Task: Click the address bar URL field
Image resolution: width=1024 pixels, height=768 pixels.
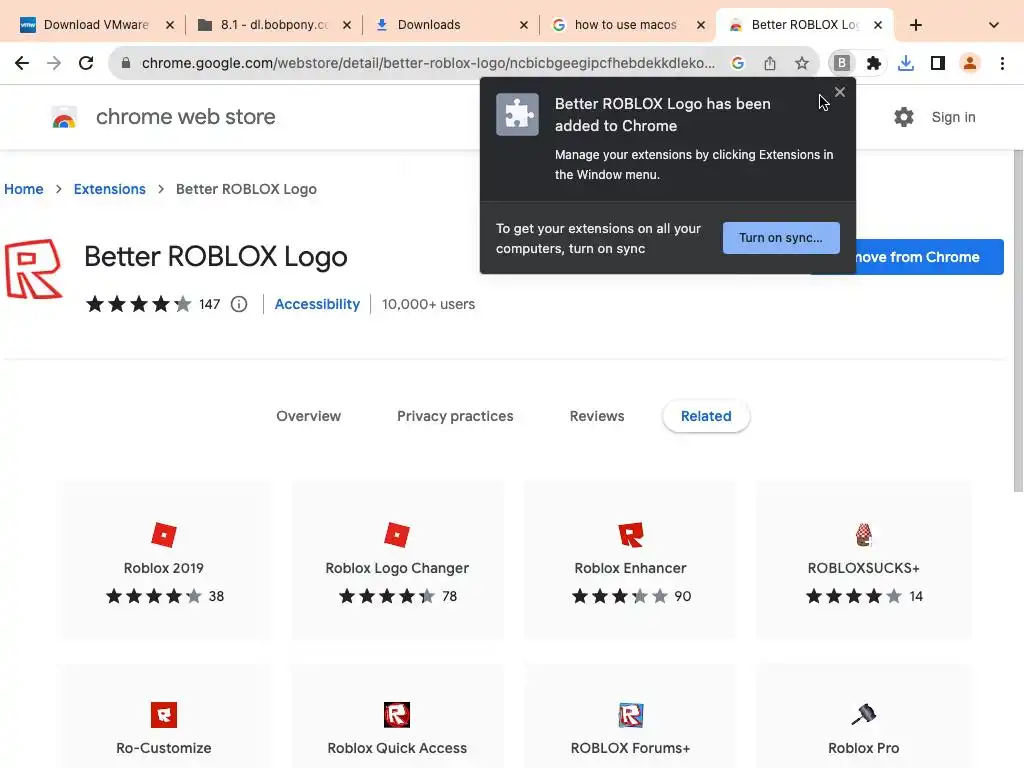Action: click(x=428, y=63)
